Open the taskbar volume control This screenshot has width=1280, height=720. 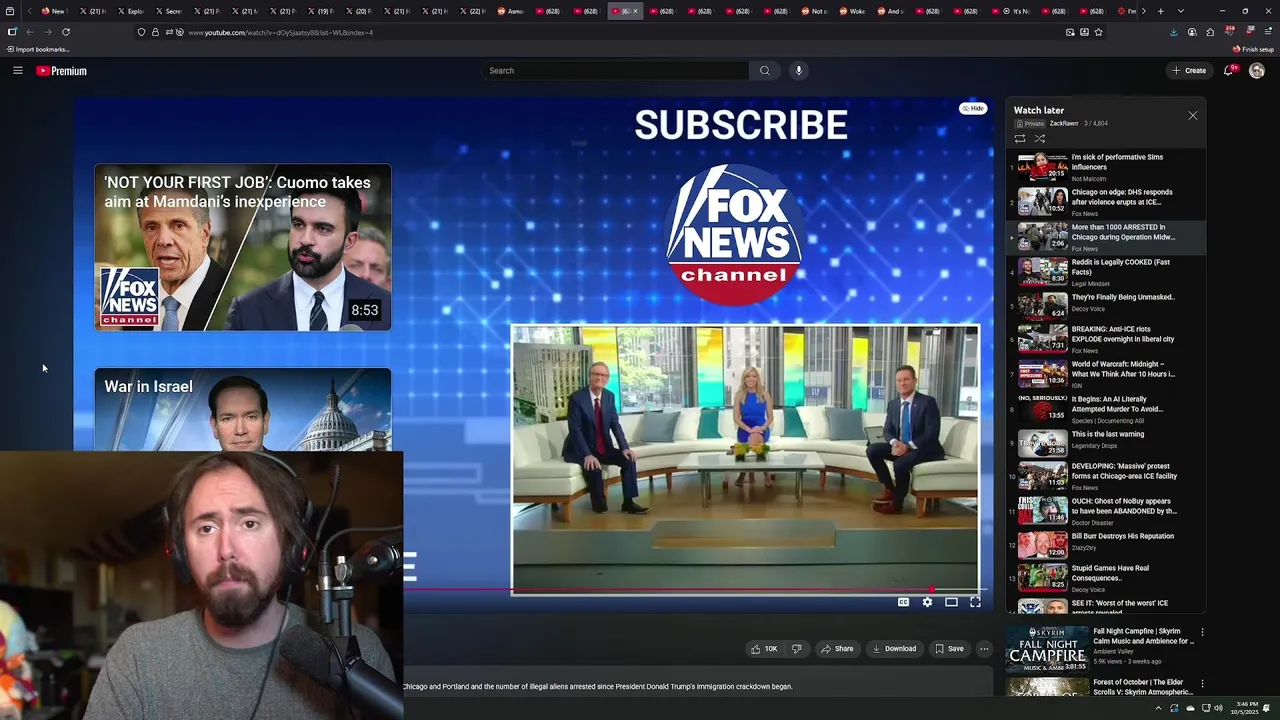pyautogui.click(x=1218, y=708)
